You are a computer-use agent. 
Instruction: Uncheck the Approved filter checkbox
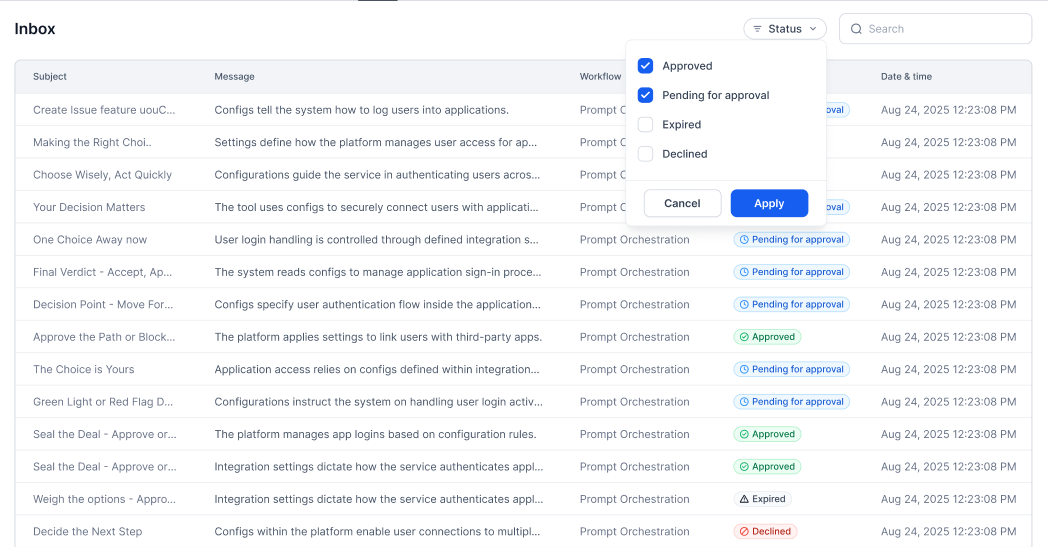(645, 66)
